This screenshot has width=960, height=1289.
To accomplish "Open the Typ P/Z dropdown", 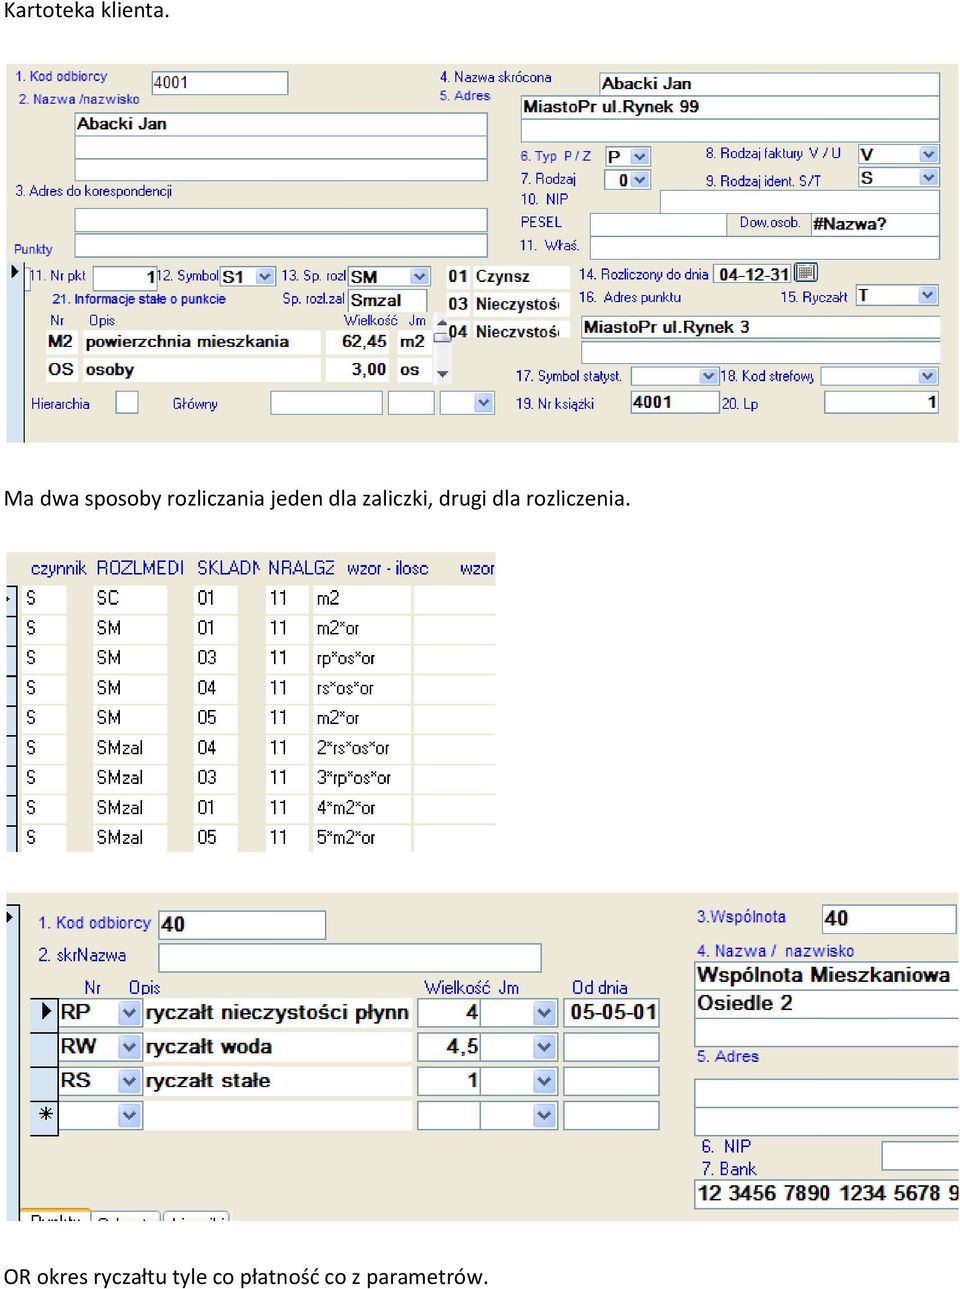I will [x=640, y=157].
